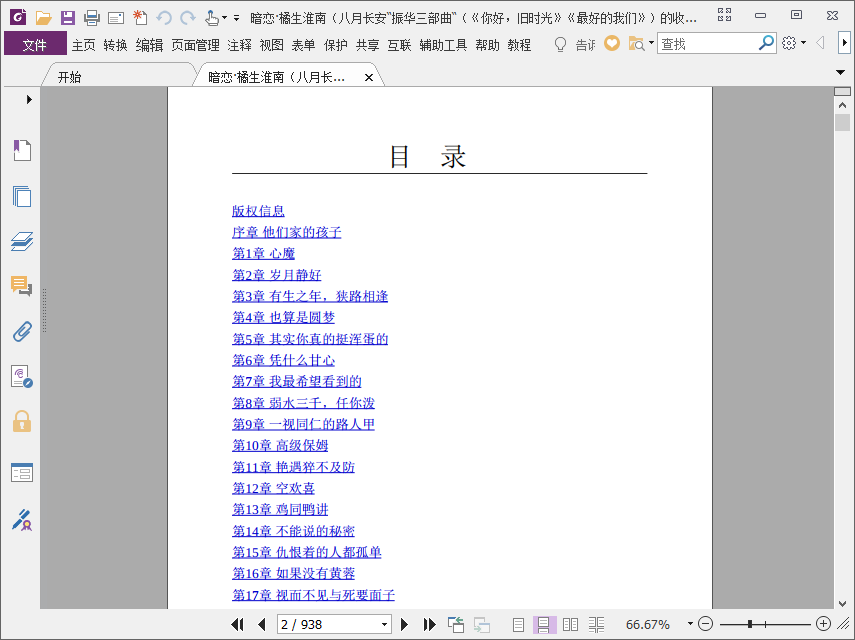
Task: Open the zoom percentage 66.67% dropdown
Action: 690,624
